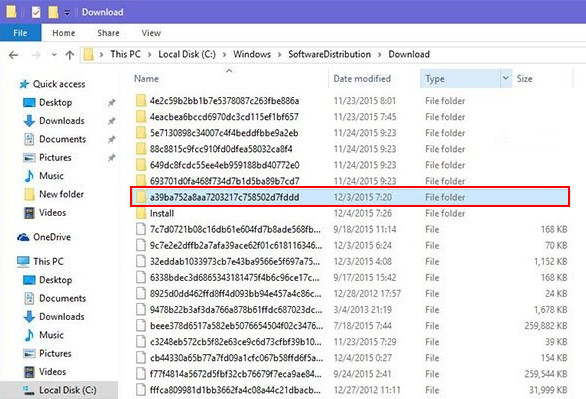Click Music note icon under This PC
Screen dimensions: 586x399
click(x=29, y=335)
